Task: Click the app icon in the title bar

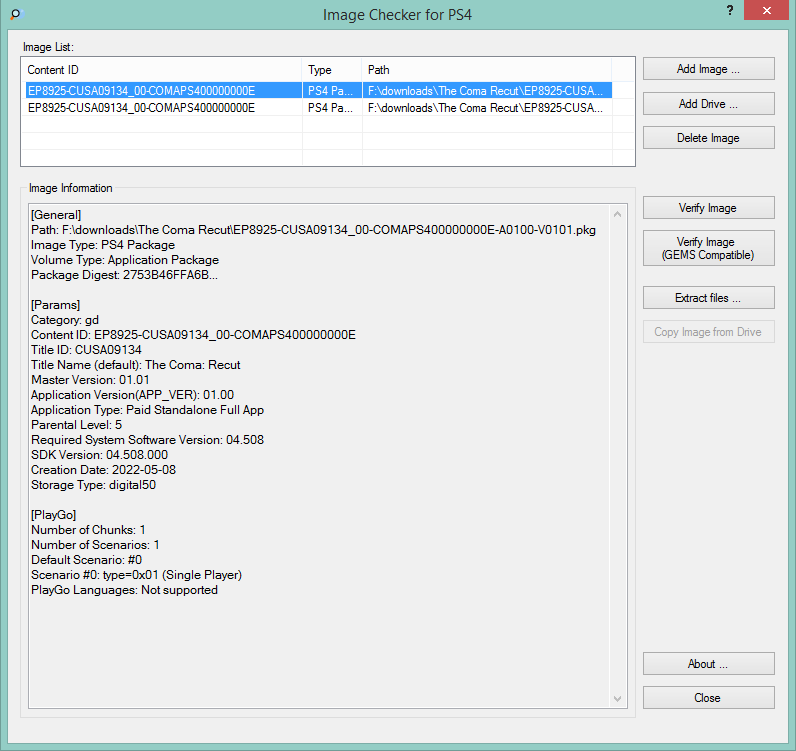Action: pyautogui.click(x=17, y=14)
